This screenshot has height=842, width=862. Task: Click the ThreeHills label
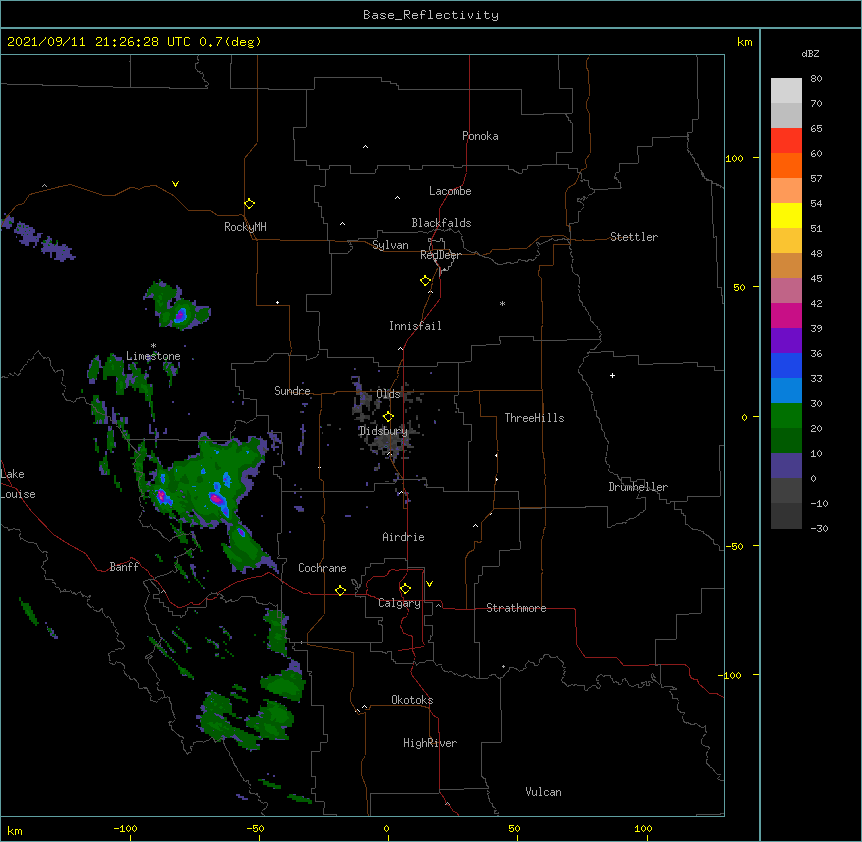[534, 418]
